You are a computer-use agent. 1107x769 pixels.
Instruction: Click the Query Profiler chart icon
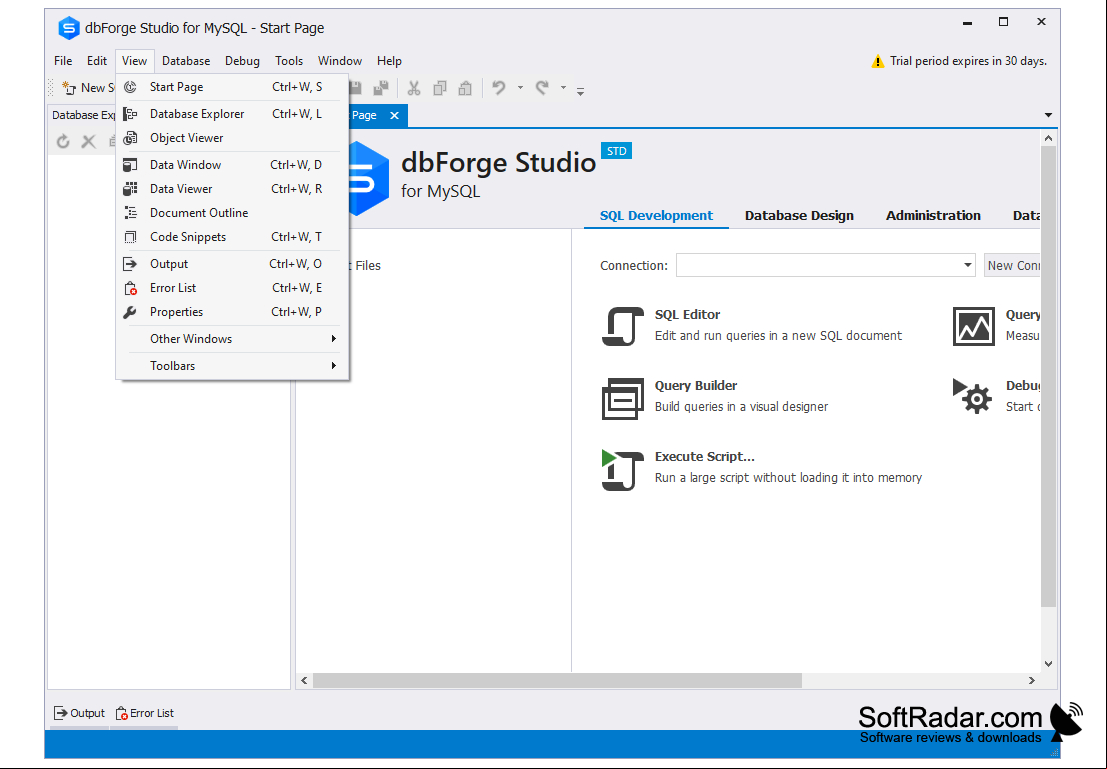pyautogui.click(x=974, y=326)
